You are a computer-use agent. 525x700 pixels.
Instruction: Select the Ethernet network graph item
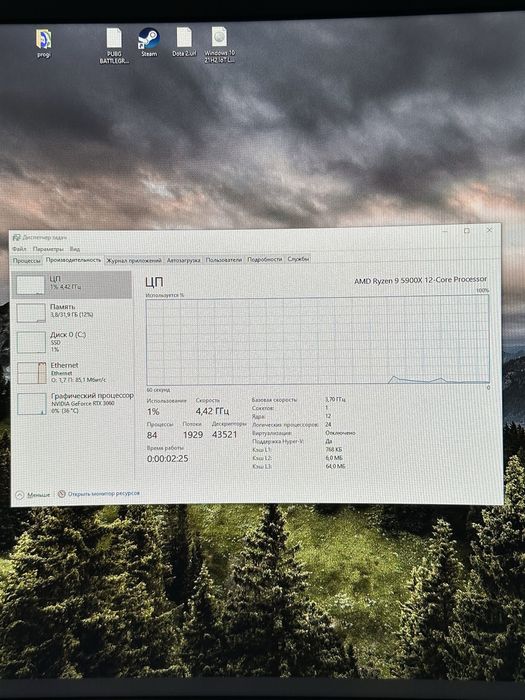(x=71, y=372)
